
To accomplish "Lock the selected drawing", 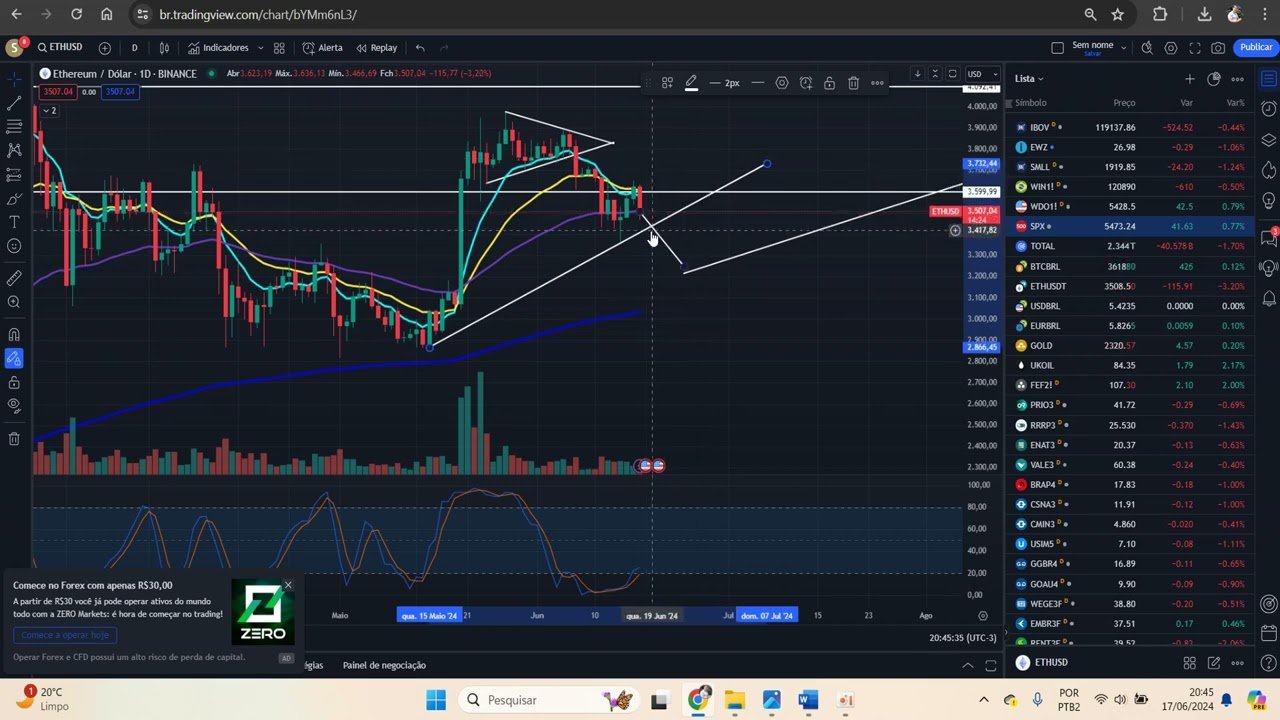I will tap(829, 83).
